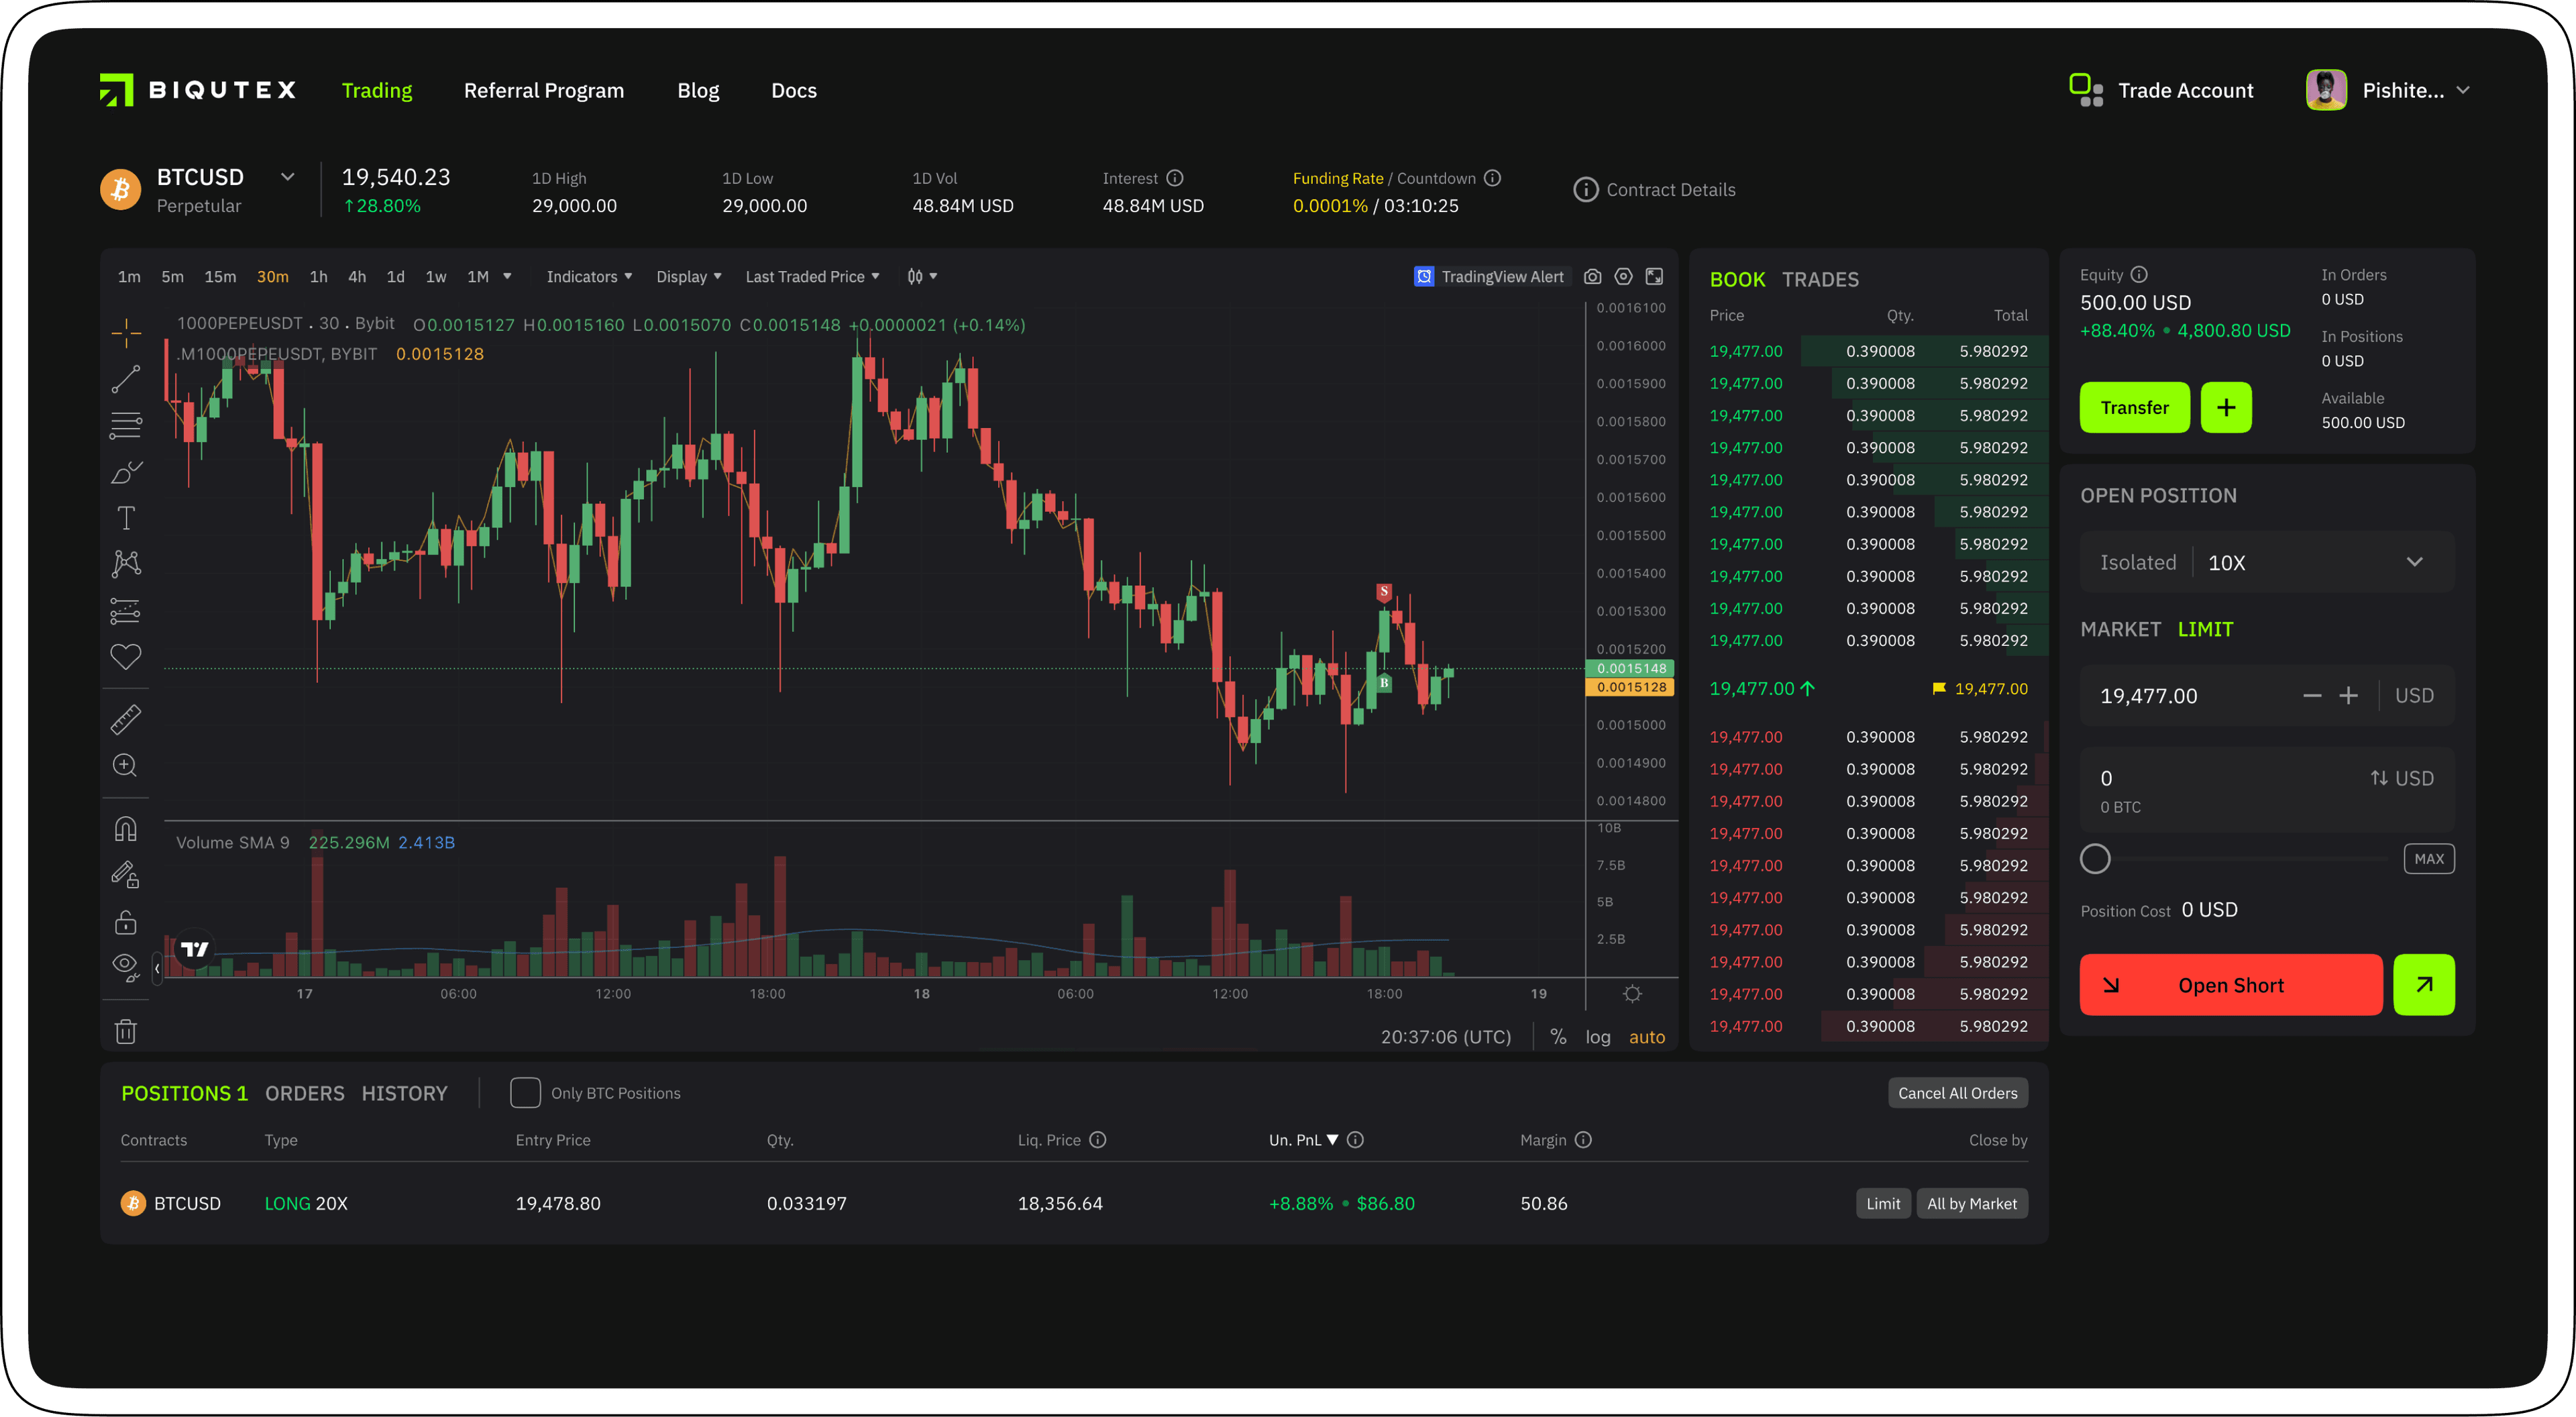Open chart time-axis settings gear
Image resolution: width=2576 pixels, height=1417 pixels.
(1633, 994)
